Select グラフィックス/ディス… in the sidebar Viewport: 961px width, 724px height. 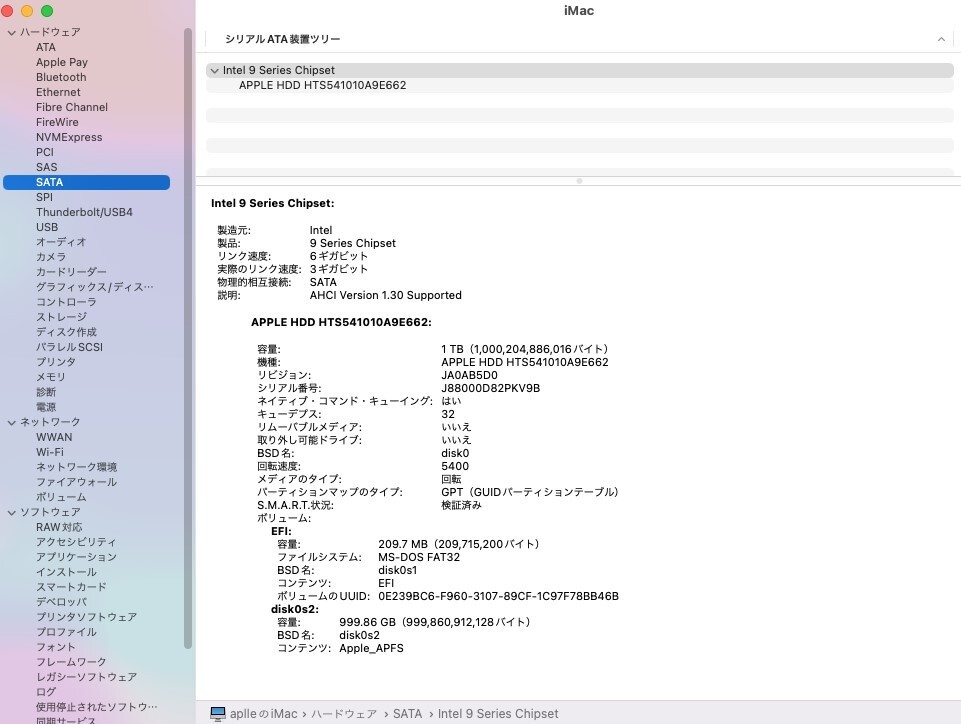click(95, 287)
